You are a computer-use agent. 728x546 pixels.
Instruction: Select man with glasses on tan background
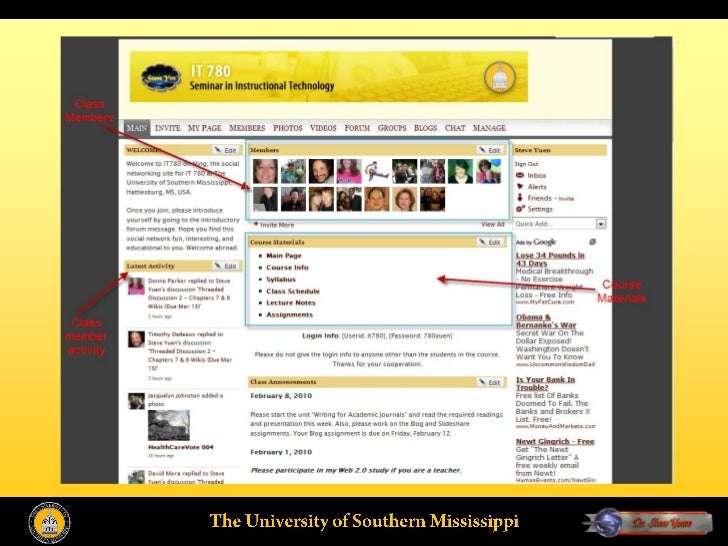pos(377,199)
